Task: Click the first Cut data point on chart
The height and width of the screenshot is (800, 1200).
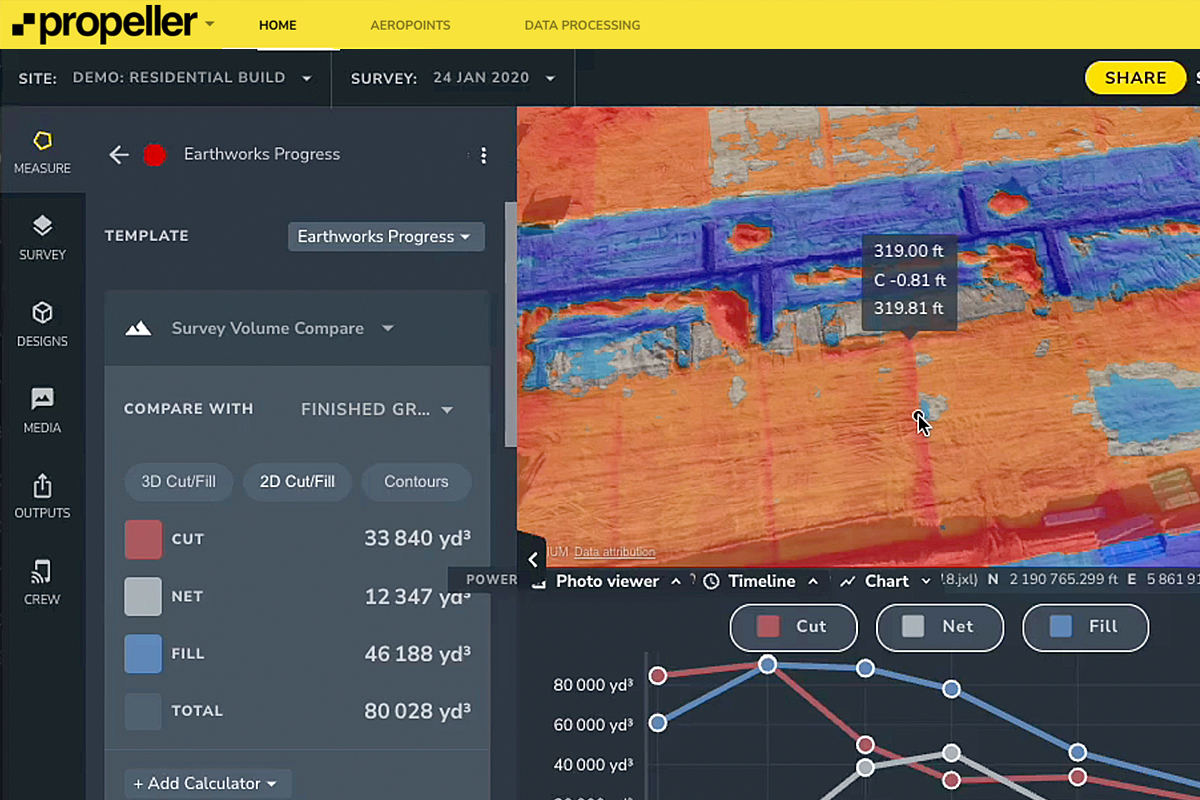Action: click(657, 676)
